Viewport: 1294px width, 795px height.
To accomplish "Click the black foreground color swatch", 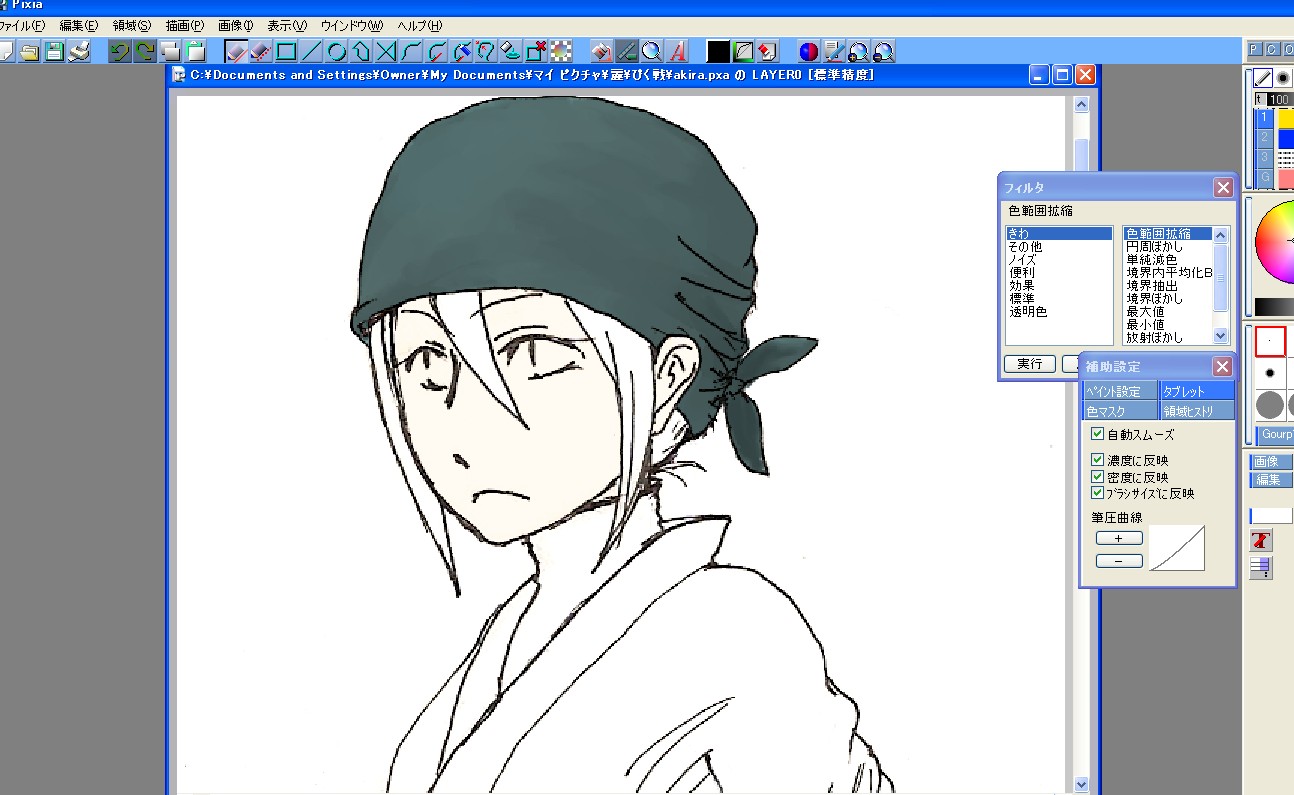I will click(x=718, y=51).
